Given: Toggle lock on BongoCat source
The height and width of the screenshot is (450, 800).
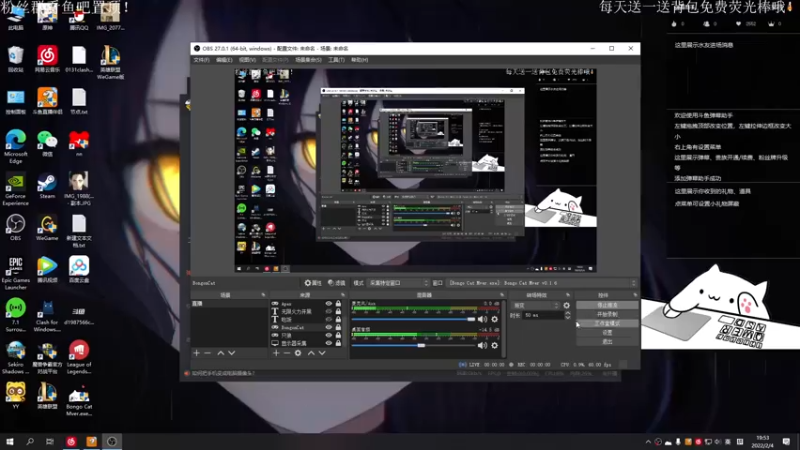Looking at the screenshot, I should (x=338, y=327).
